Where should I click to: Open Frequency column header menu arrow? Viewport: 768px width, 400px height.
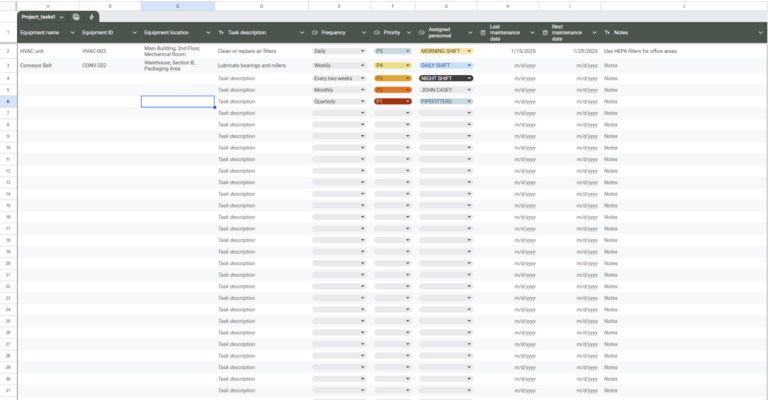point(364,33)
